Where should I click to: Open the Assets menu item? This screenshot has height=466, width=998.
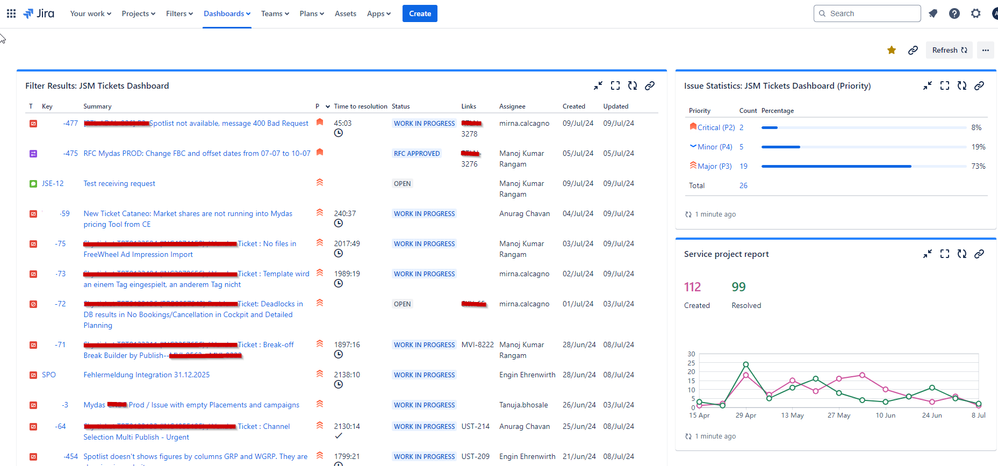346,13
